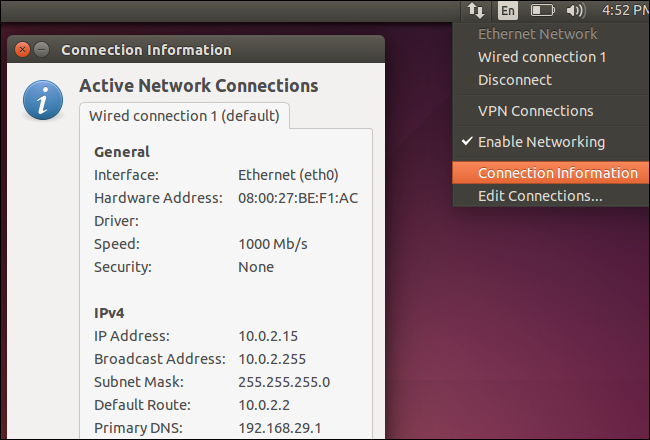Click the Connection Information window title
Screen dimensions: 650x440
coord(146,50)
